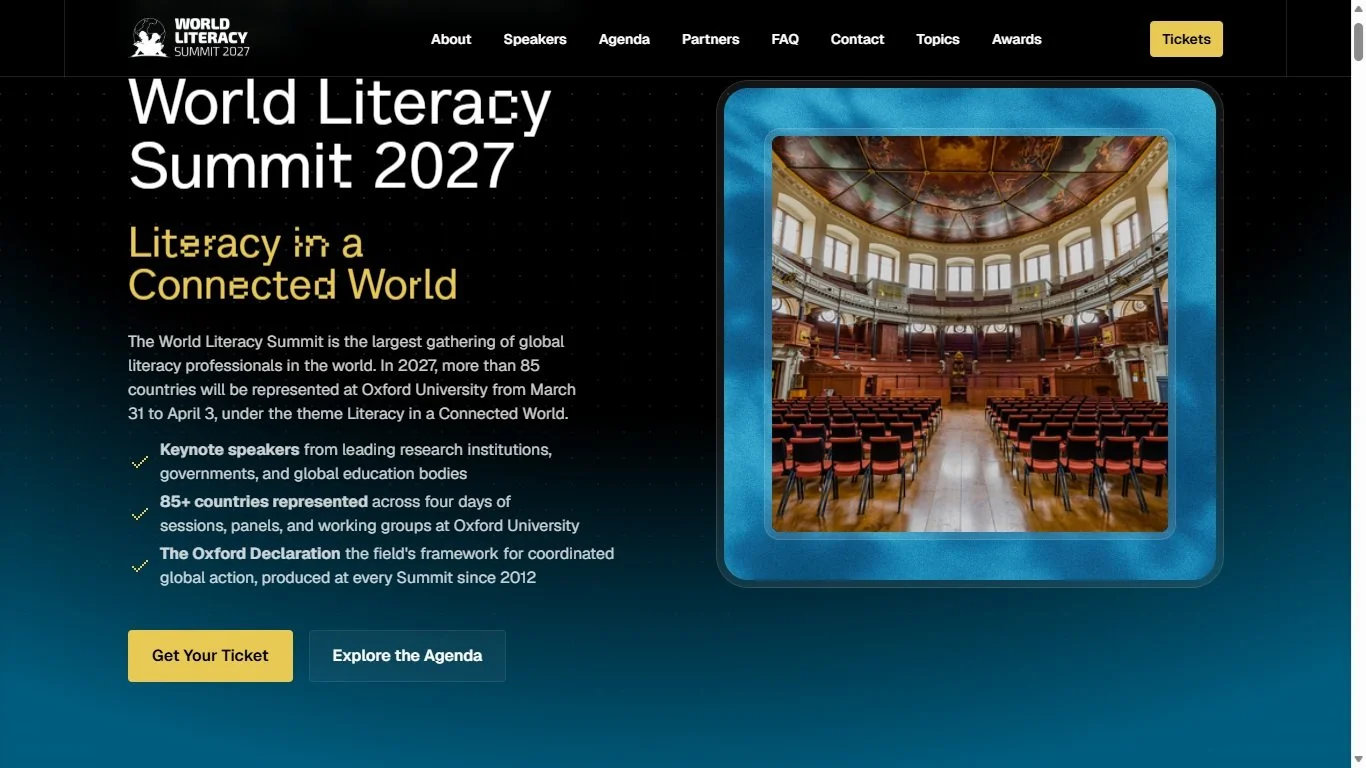Click the yellow Tickets button in header
This screenshot has width=1366, height=768.
pos(1186,39)
